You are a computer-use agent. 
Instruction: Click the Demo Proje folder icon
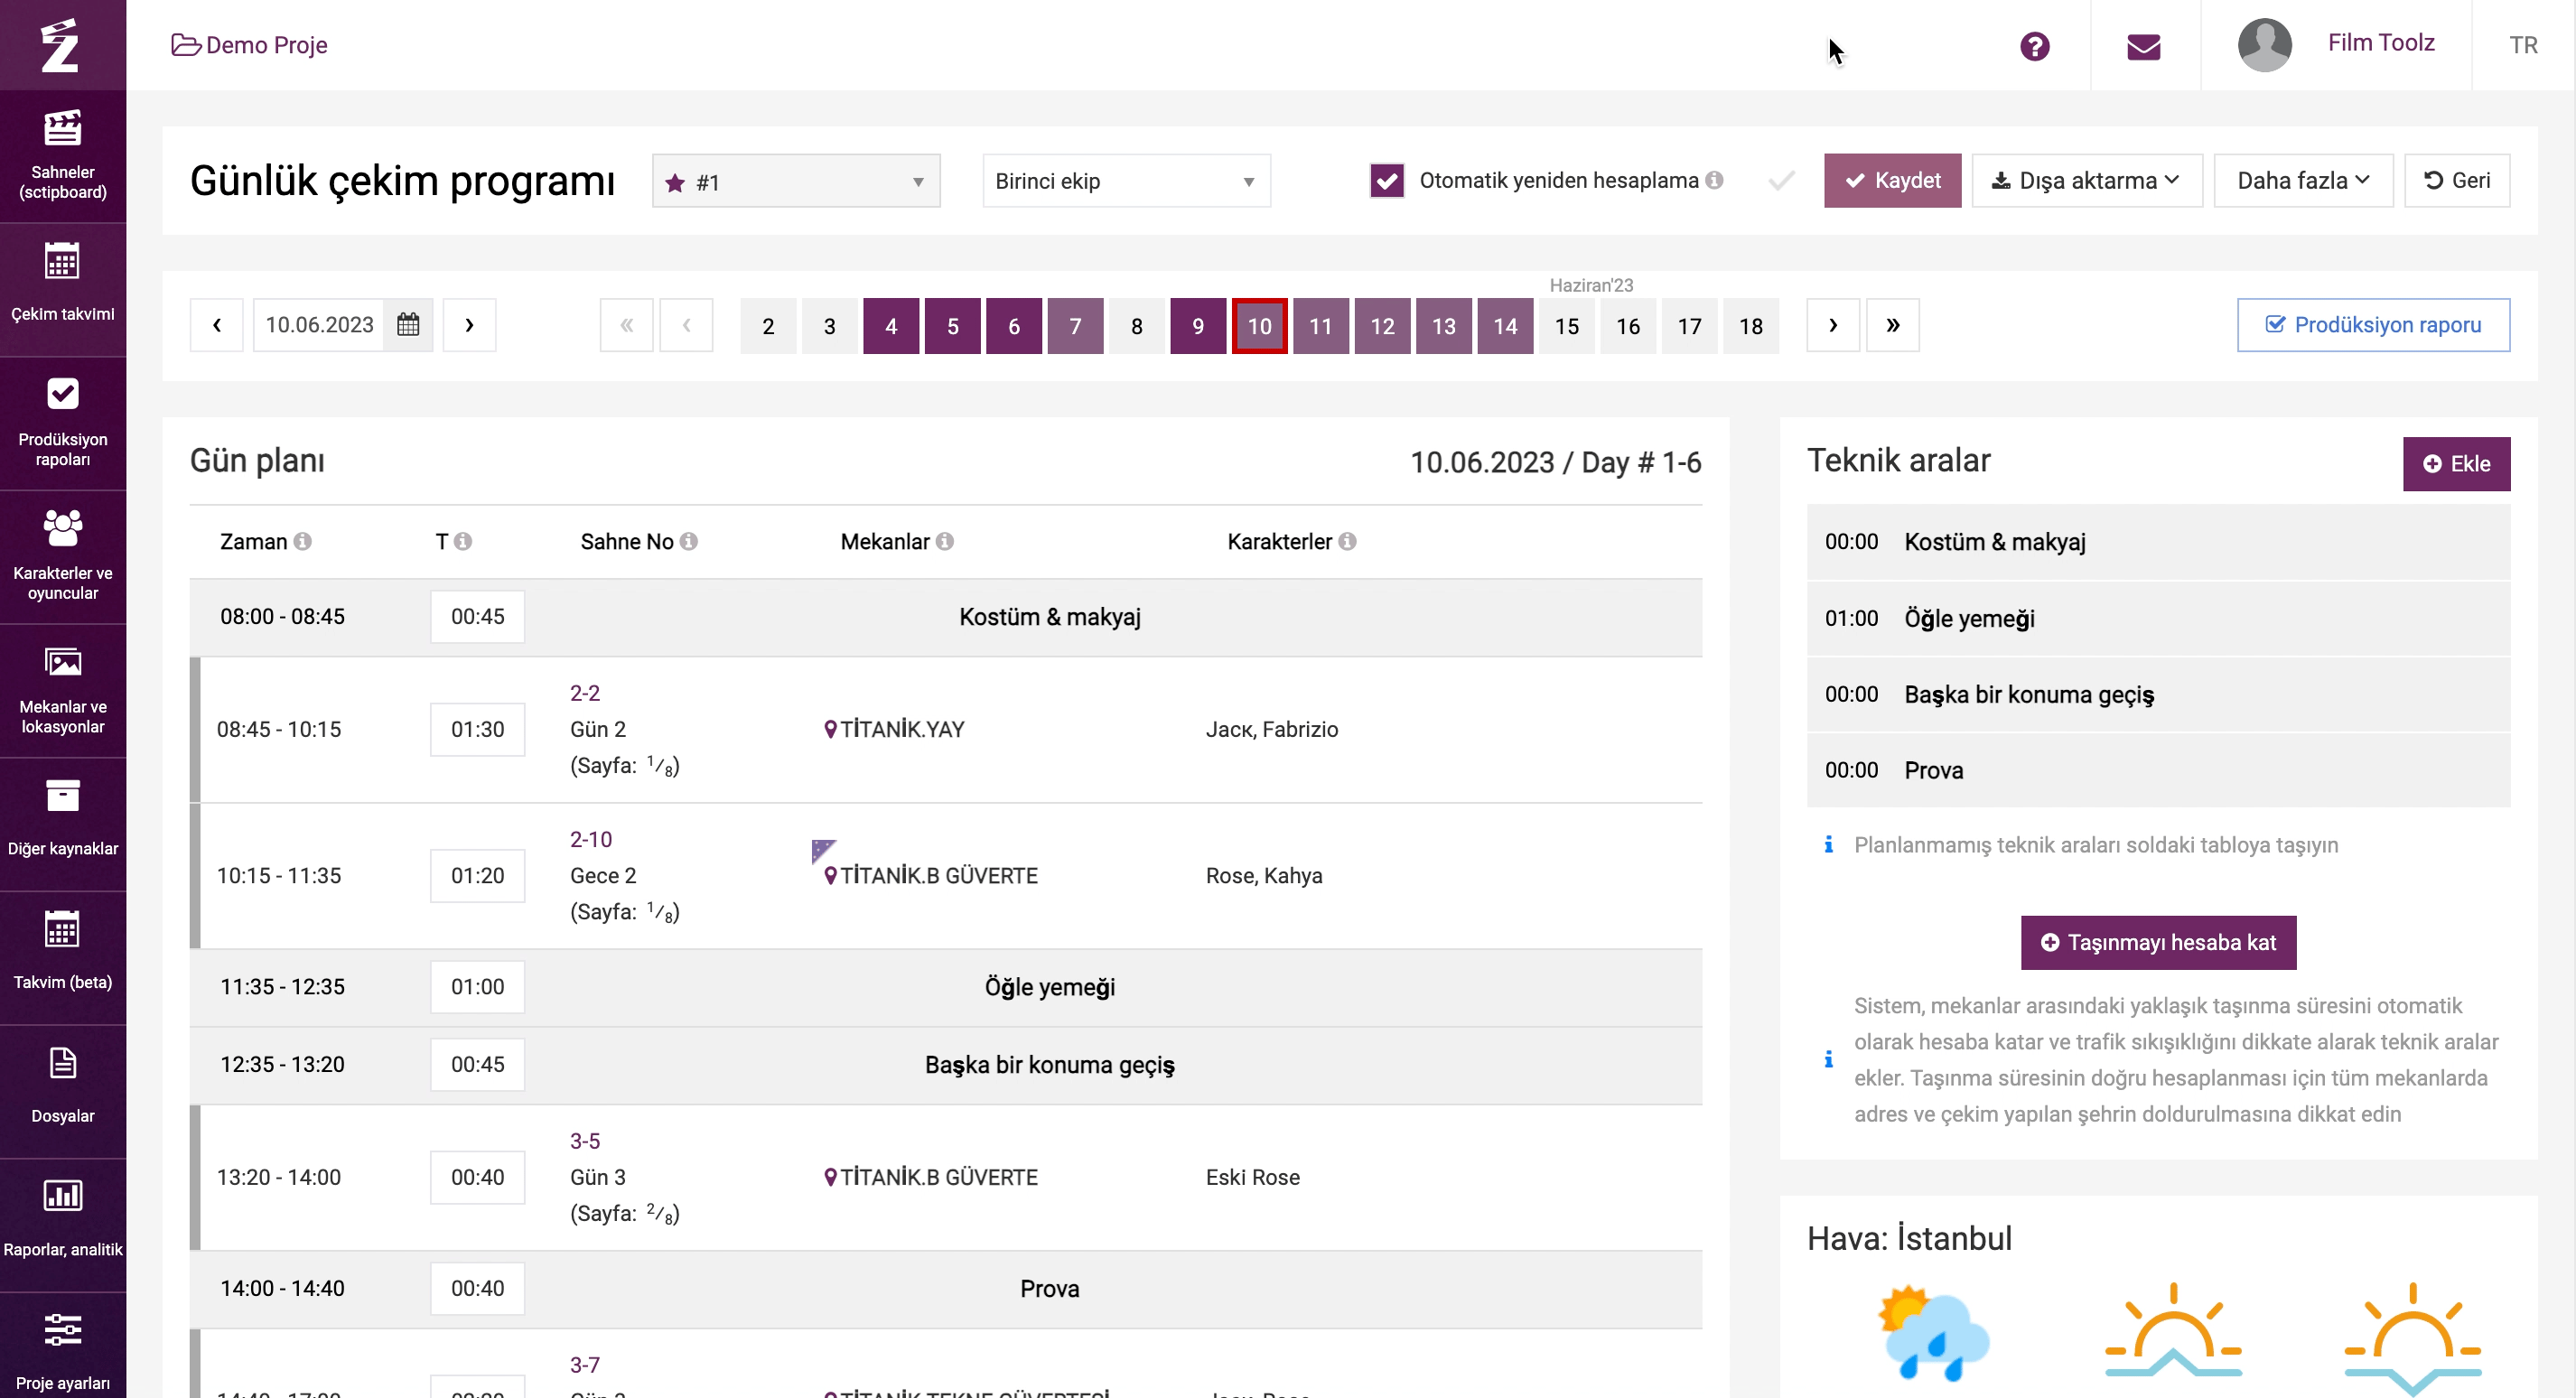point(186,45)
